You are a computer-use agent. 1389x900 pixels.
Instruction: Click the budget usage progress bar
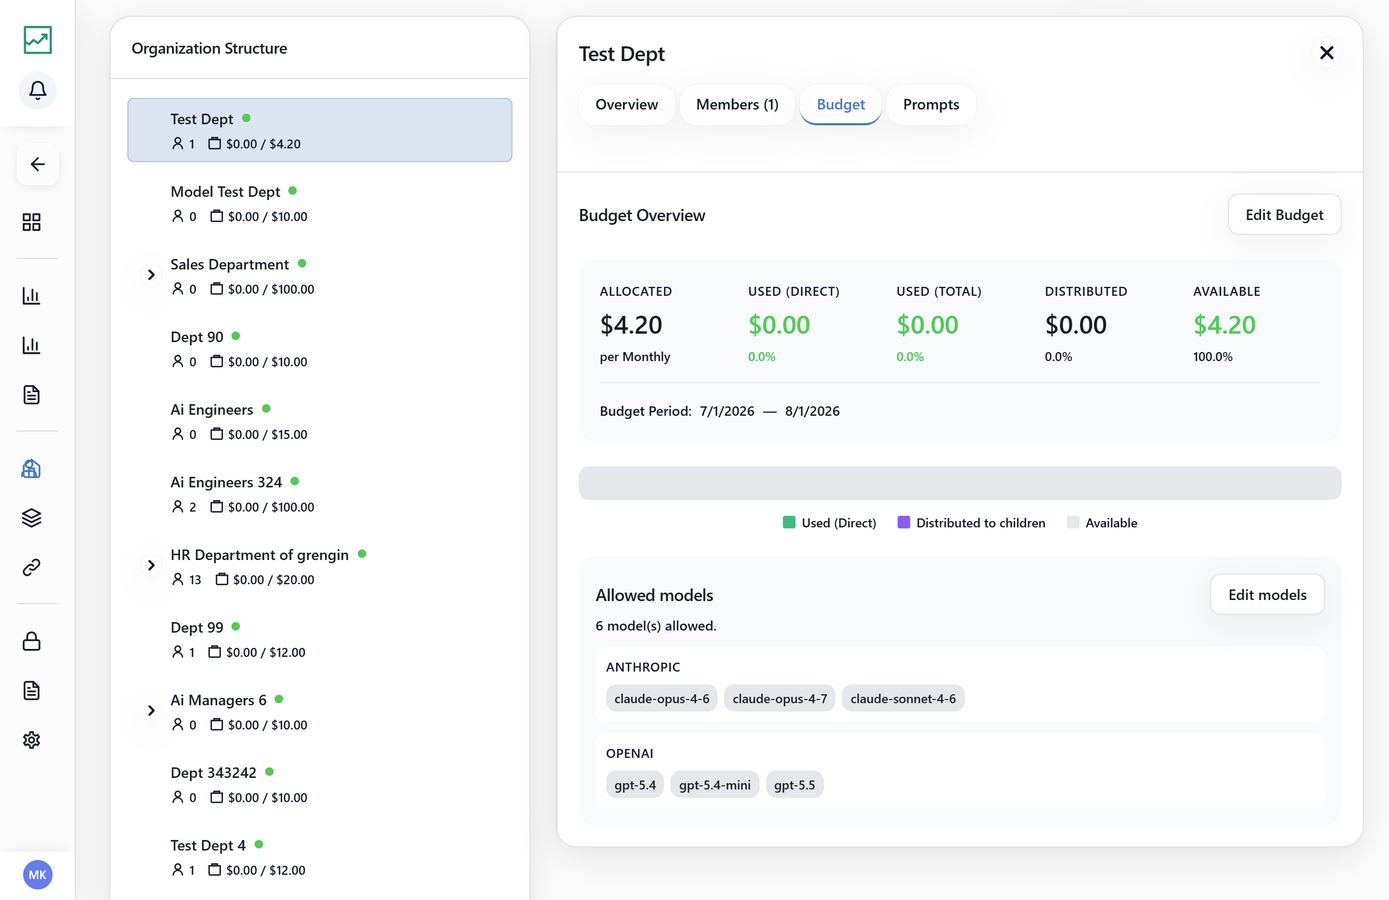(x=960, y=483)
